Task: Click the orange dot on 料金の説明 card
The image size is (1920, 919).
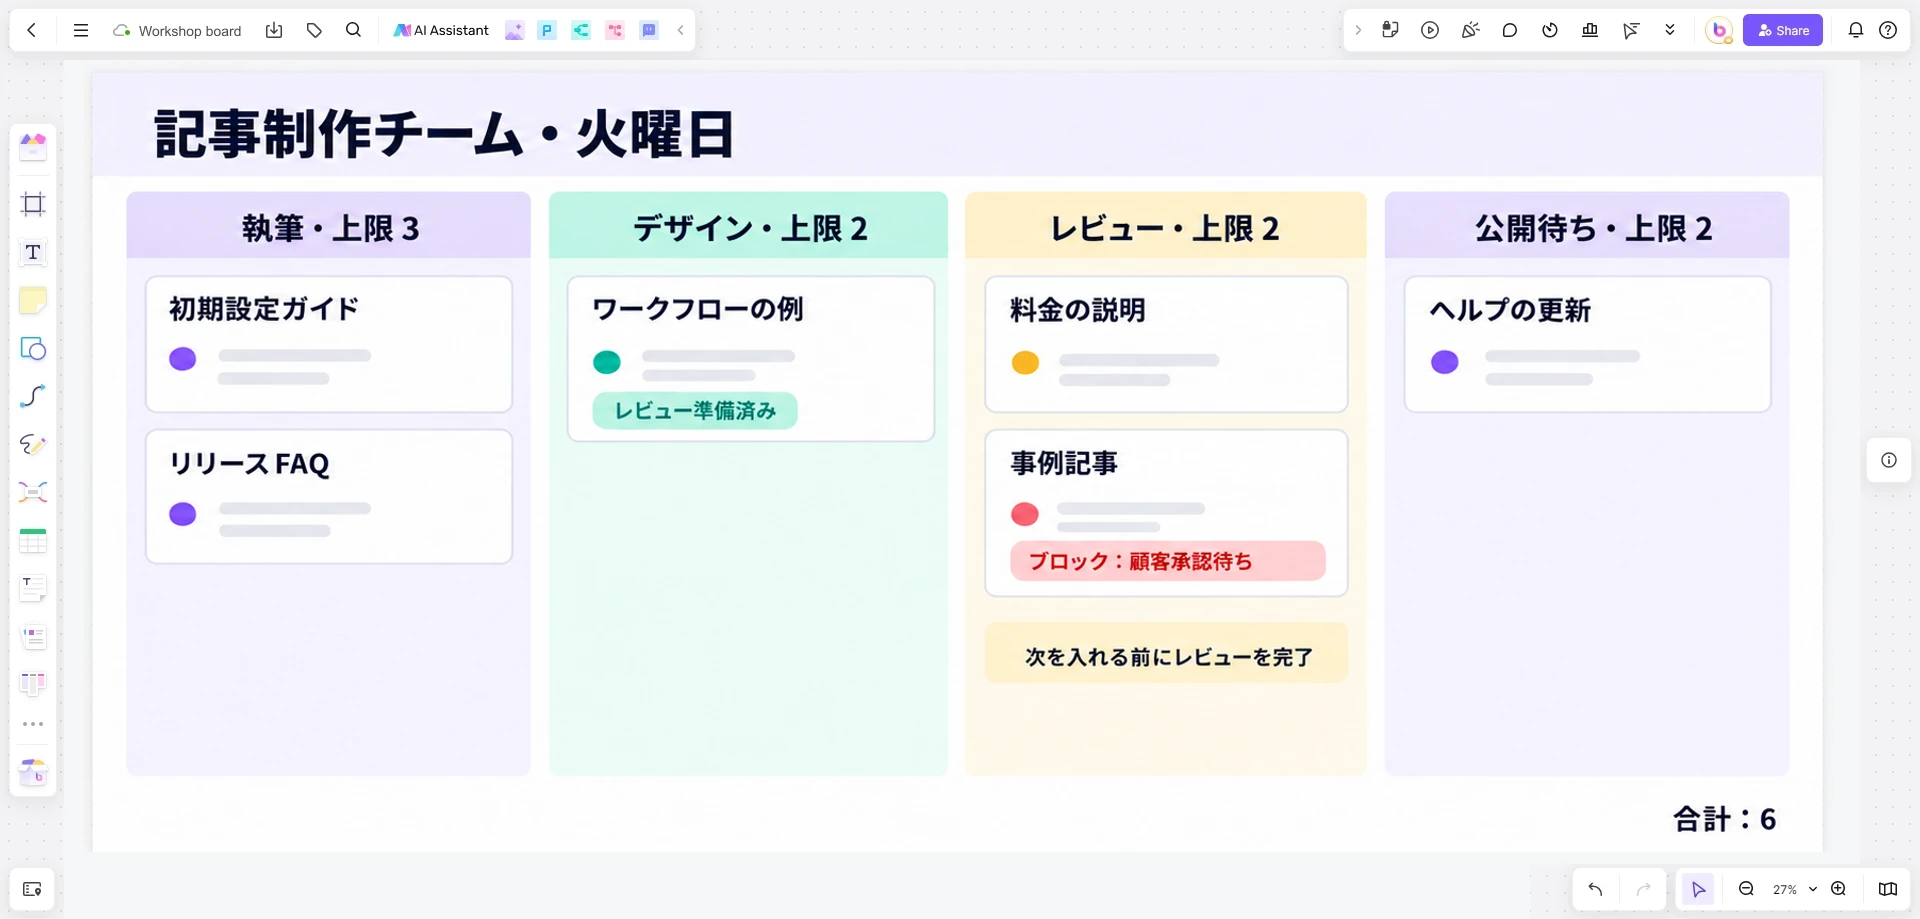Action: [x=1025, y=363]
